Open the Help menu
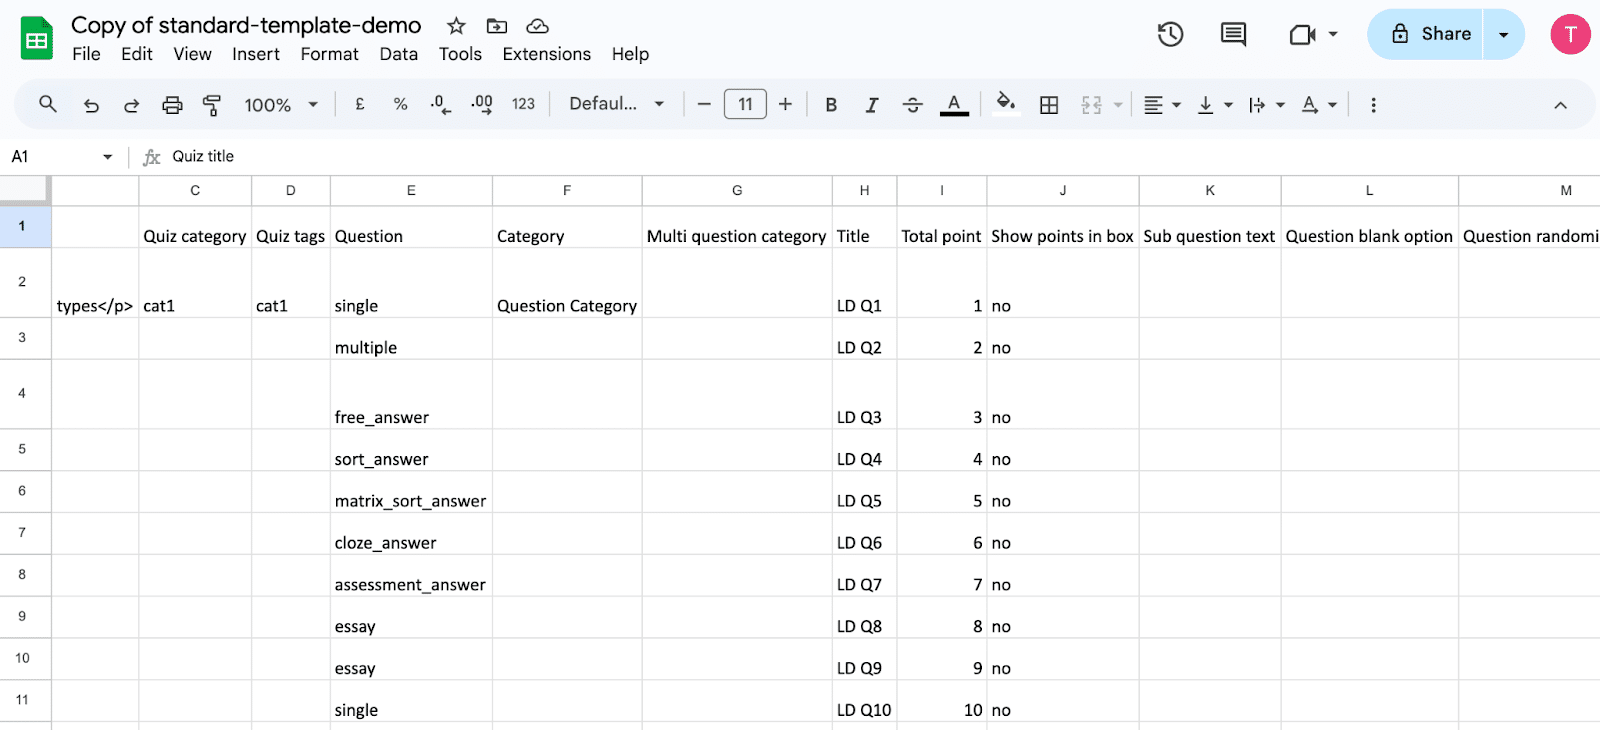 point(630,54)
